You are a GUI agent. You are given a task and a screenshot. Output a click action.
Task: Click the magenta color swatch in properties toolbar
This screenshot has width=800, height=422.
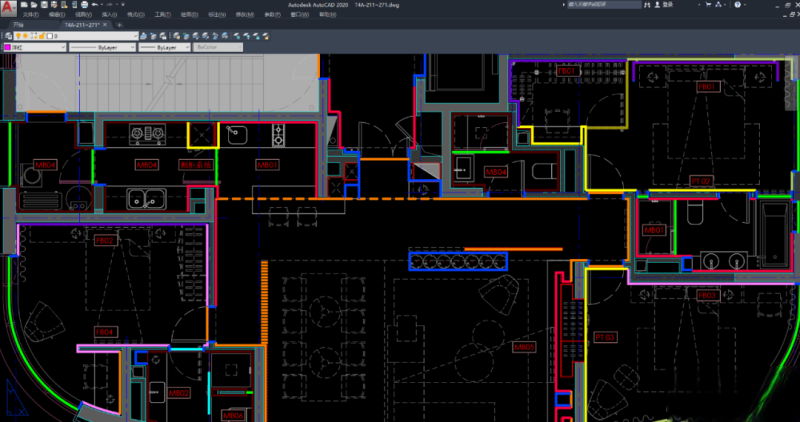(8, 47)
